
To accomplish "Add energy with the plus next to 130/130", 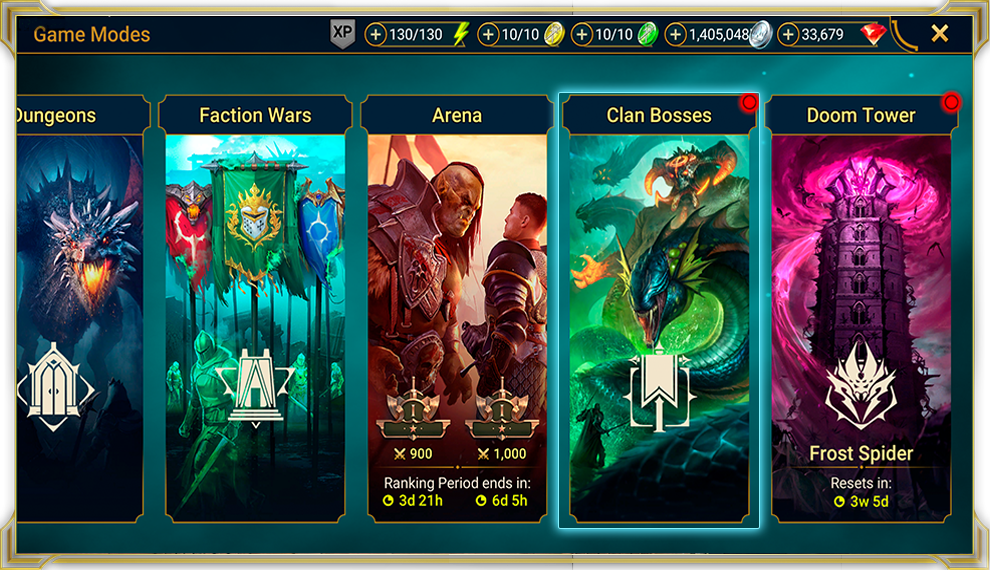I will [x=375, y=35].
